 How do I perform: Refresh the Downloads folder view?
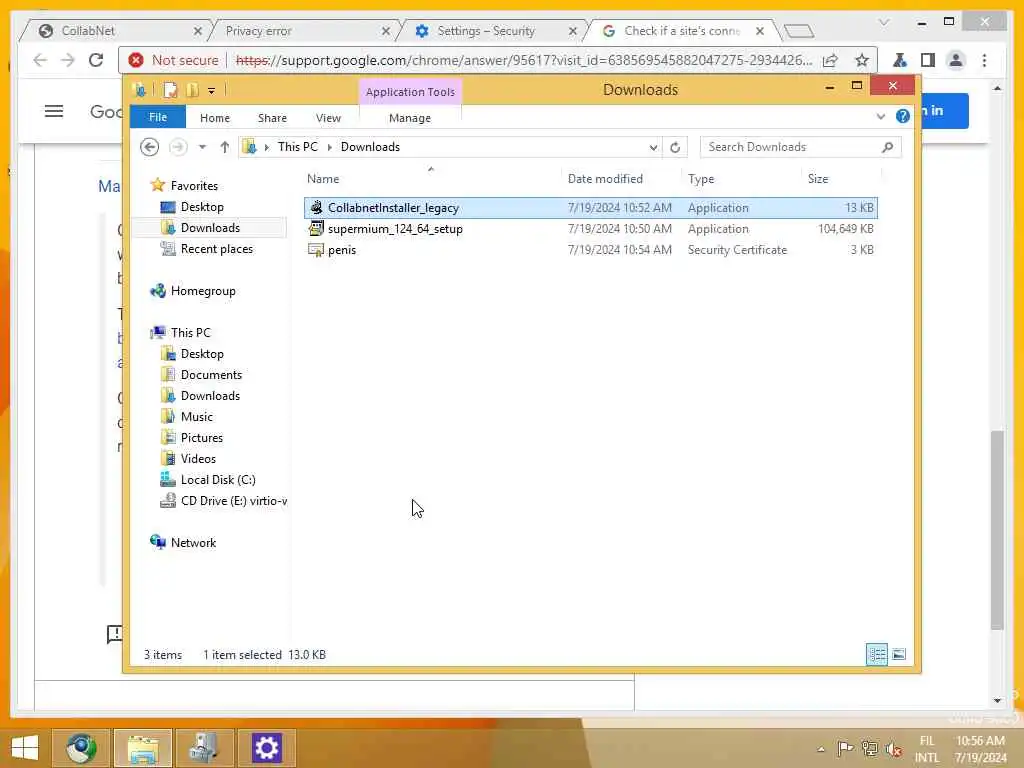coord(675,147)
